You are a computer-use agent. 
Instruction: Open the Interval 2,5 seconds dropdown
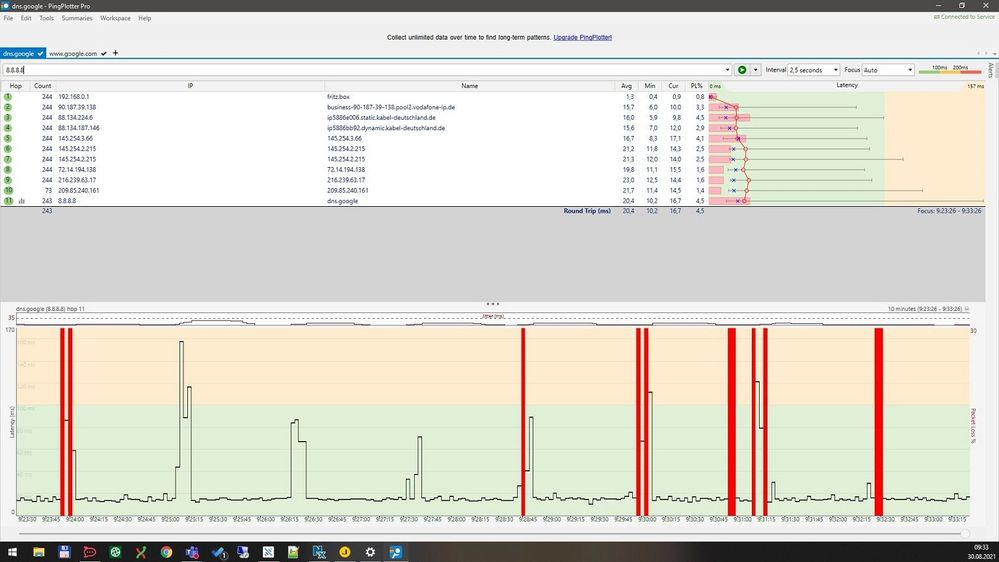click(814, 69)
